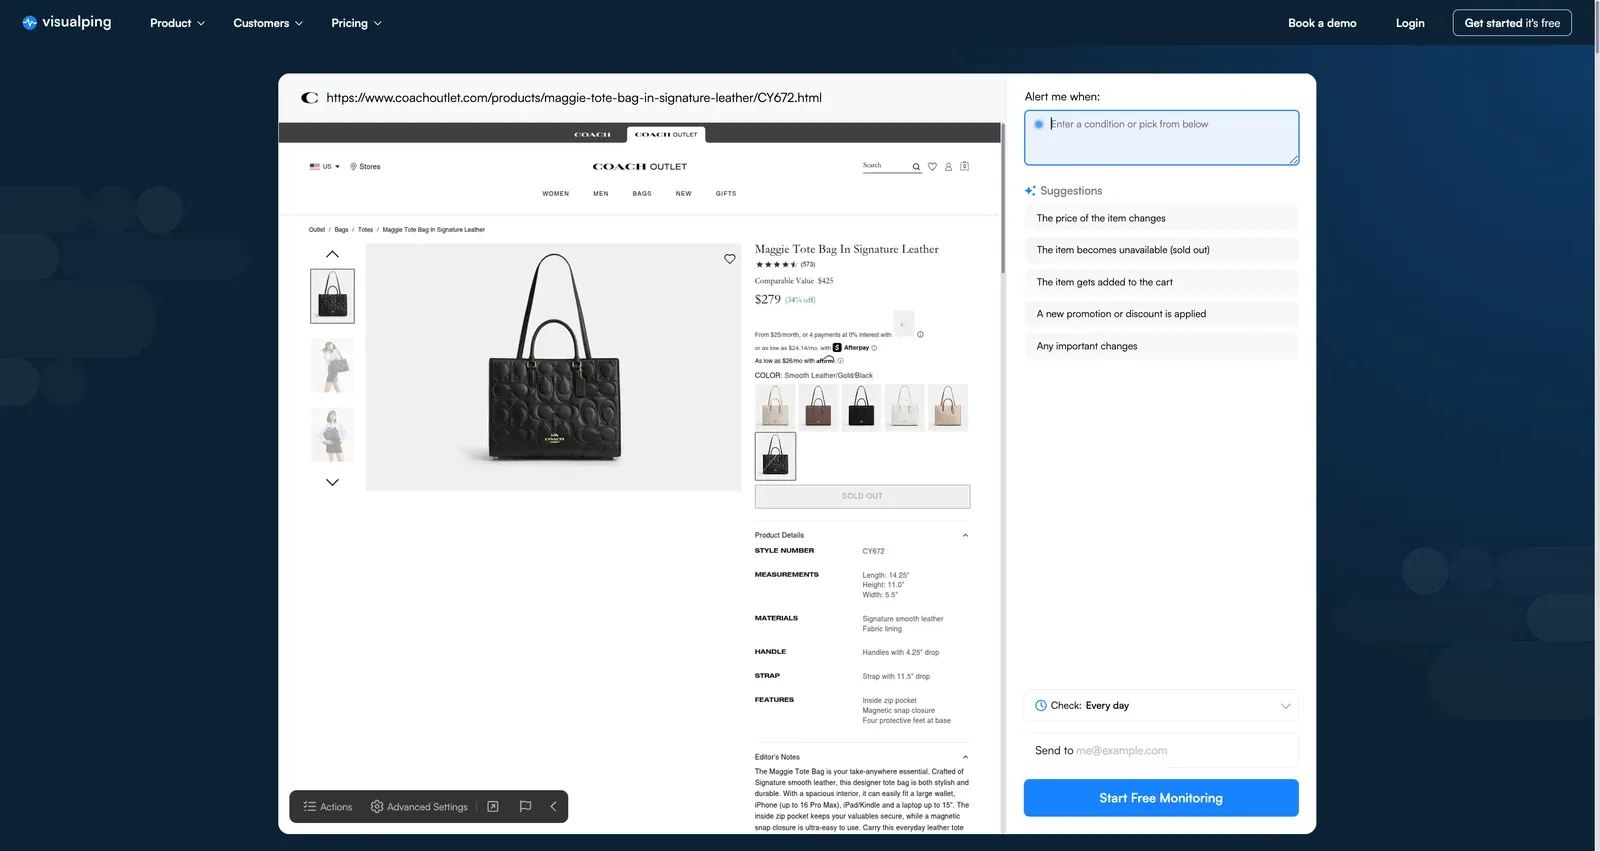
Task: Click the SOLD OUT button
Action: pyautogui.click(x=862, y=496)
